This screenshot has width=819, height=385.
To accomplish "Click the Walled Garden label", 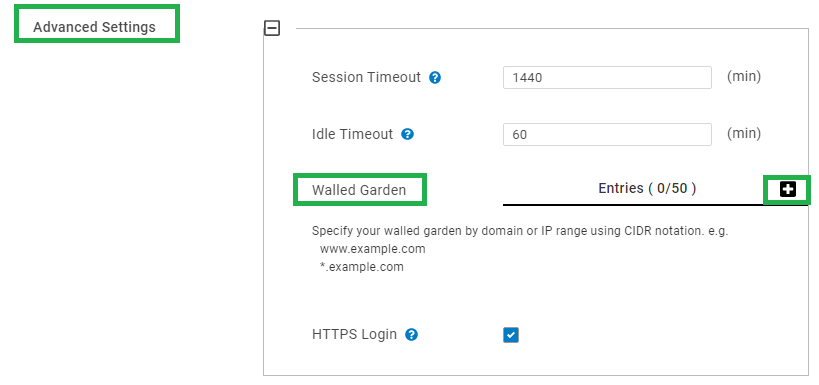I will click(359, 190).
